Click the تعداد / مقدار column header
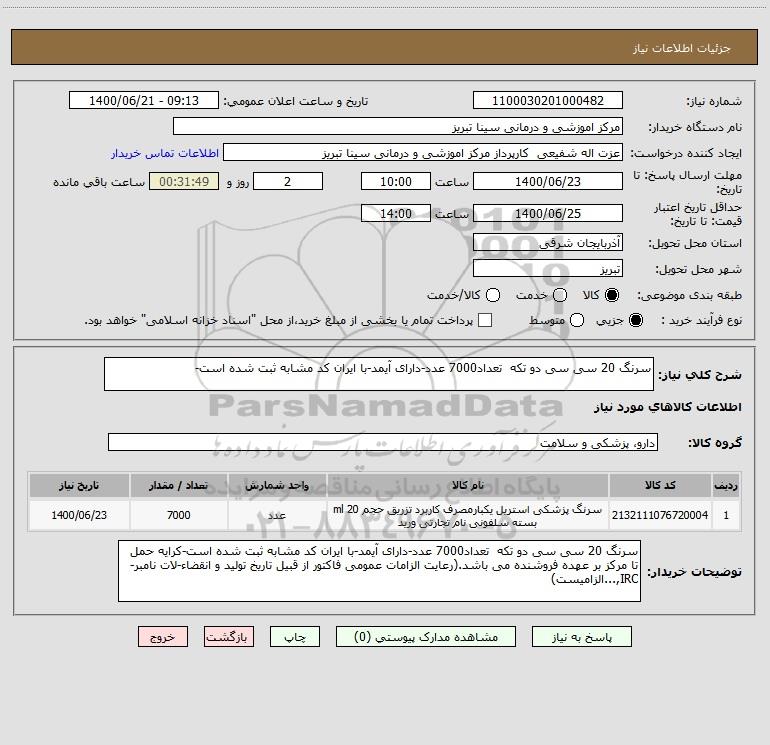The width and height of the screenshot is (770, 745). coord(178,485)
